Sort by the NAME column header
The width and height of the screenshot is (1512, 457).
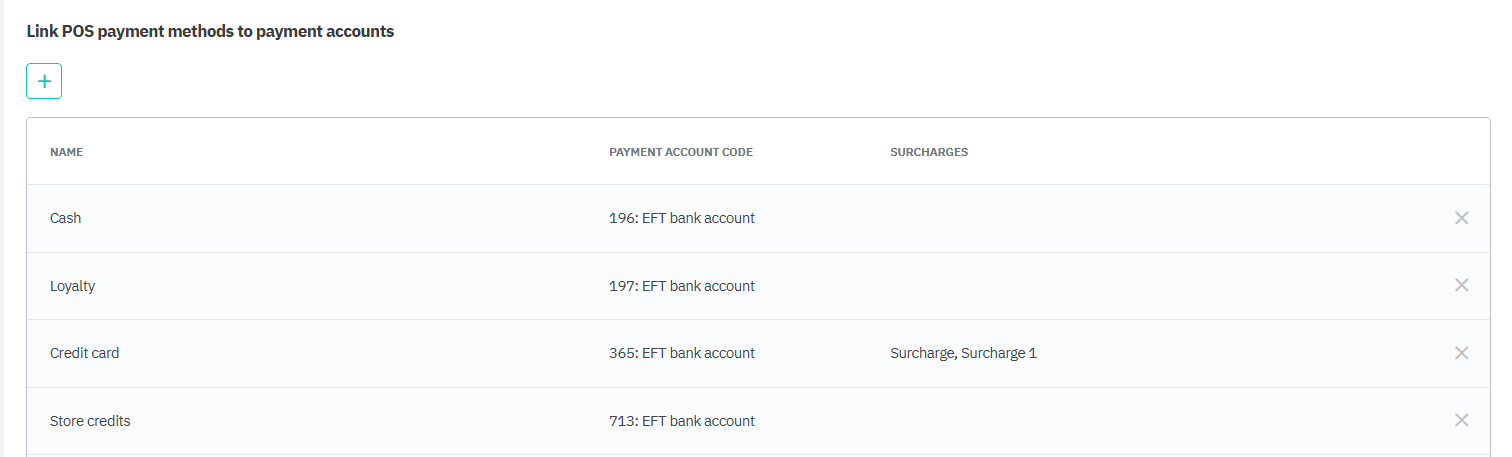(x=66, y=152)
